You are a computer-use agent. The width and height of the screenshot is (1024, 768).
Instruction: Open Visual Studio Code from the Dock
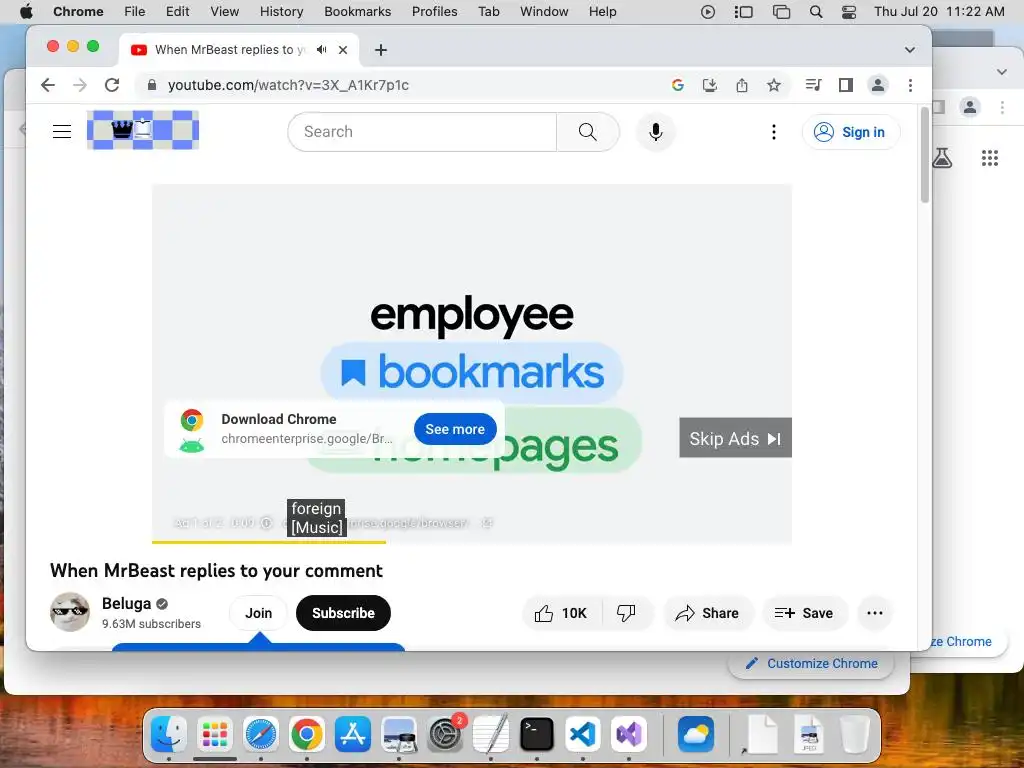point(583,734)
